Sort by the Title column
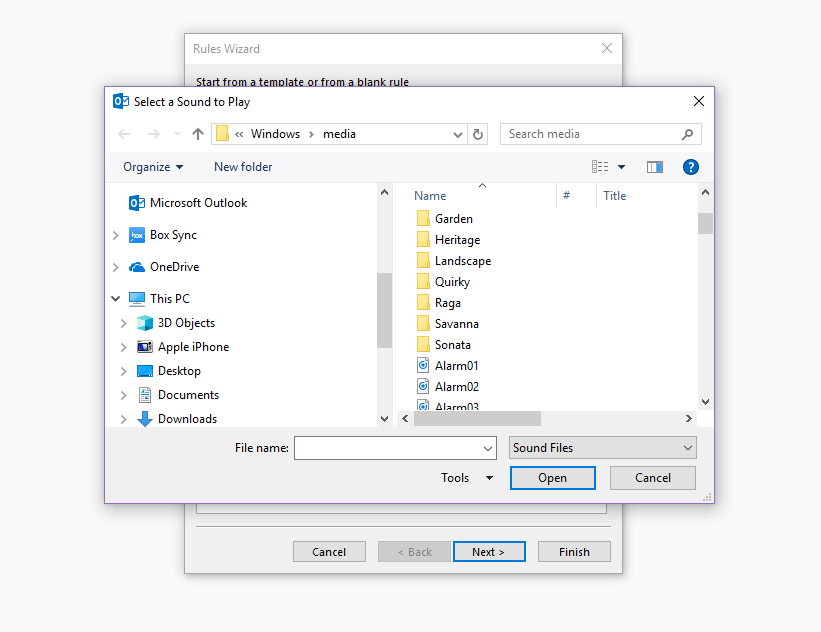The image size is (821, 632). click(614, 196)
